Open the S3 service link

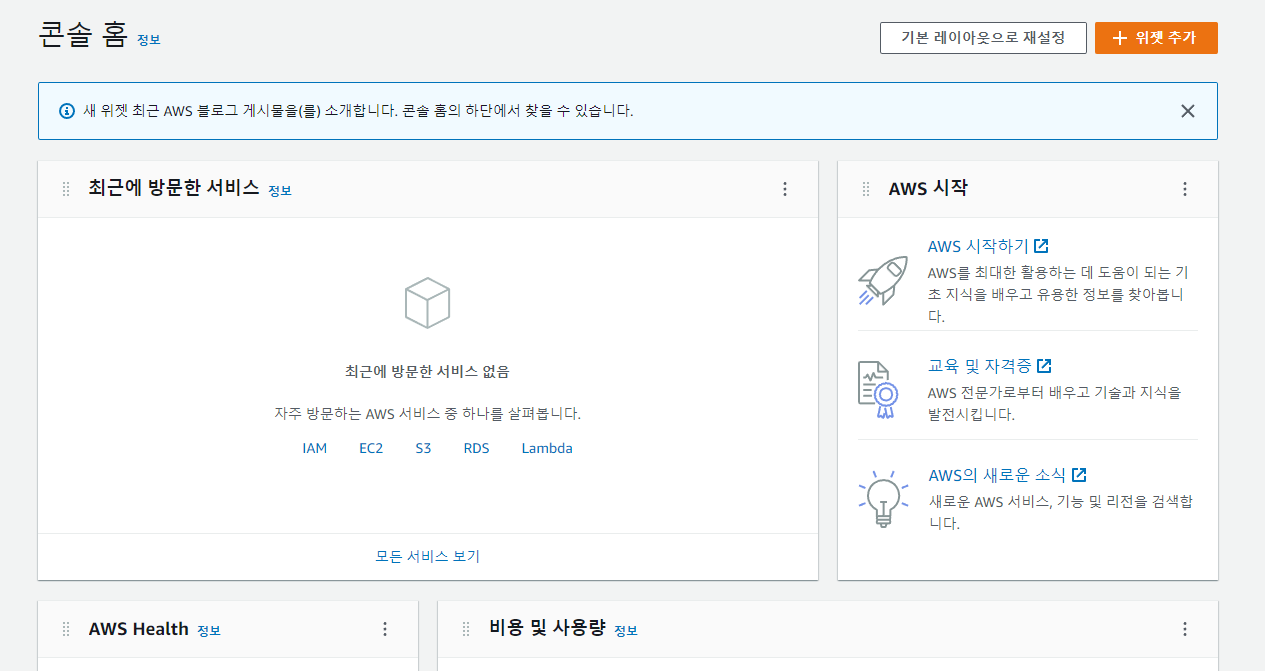(423, 448)
